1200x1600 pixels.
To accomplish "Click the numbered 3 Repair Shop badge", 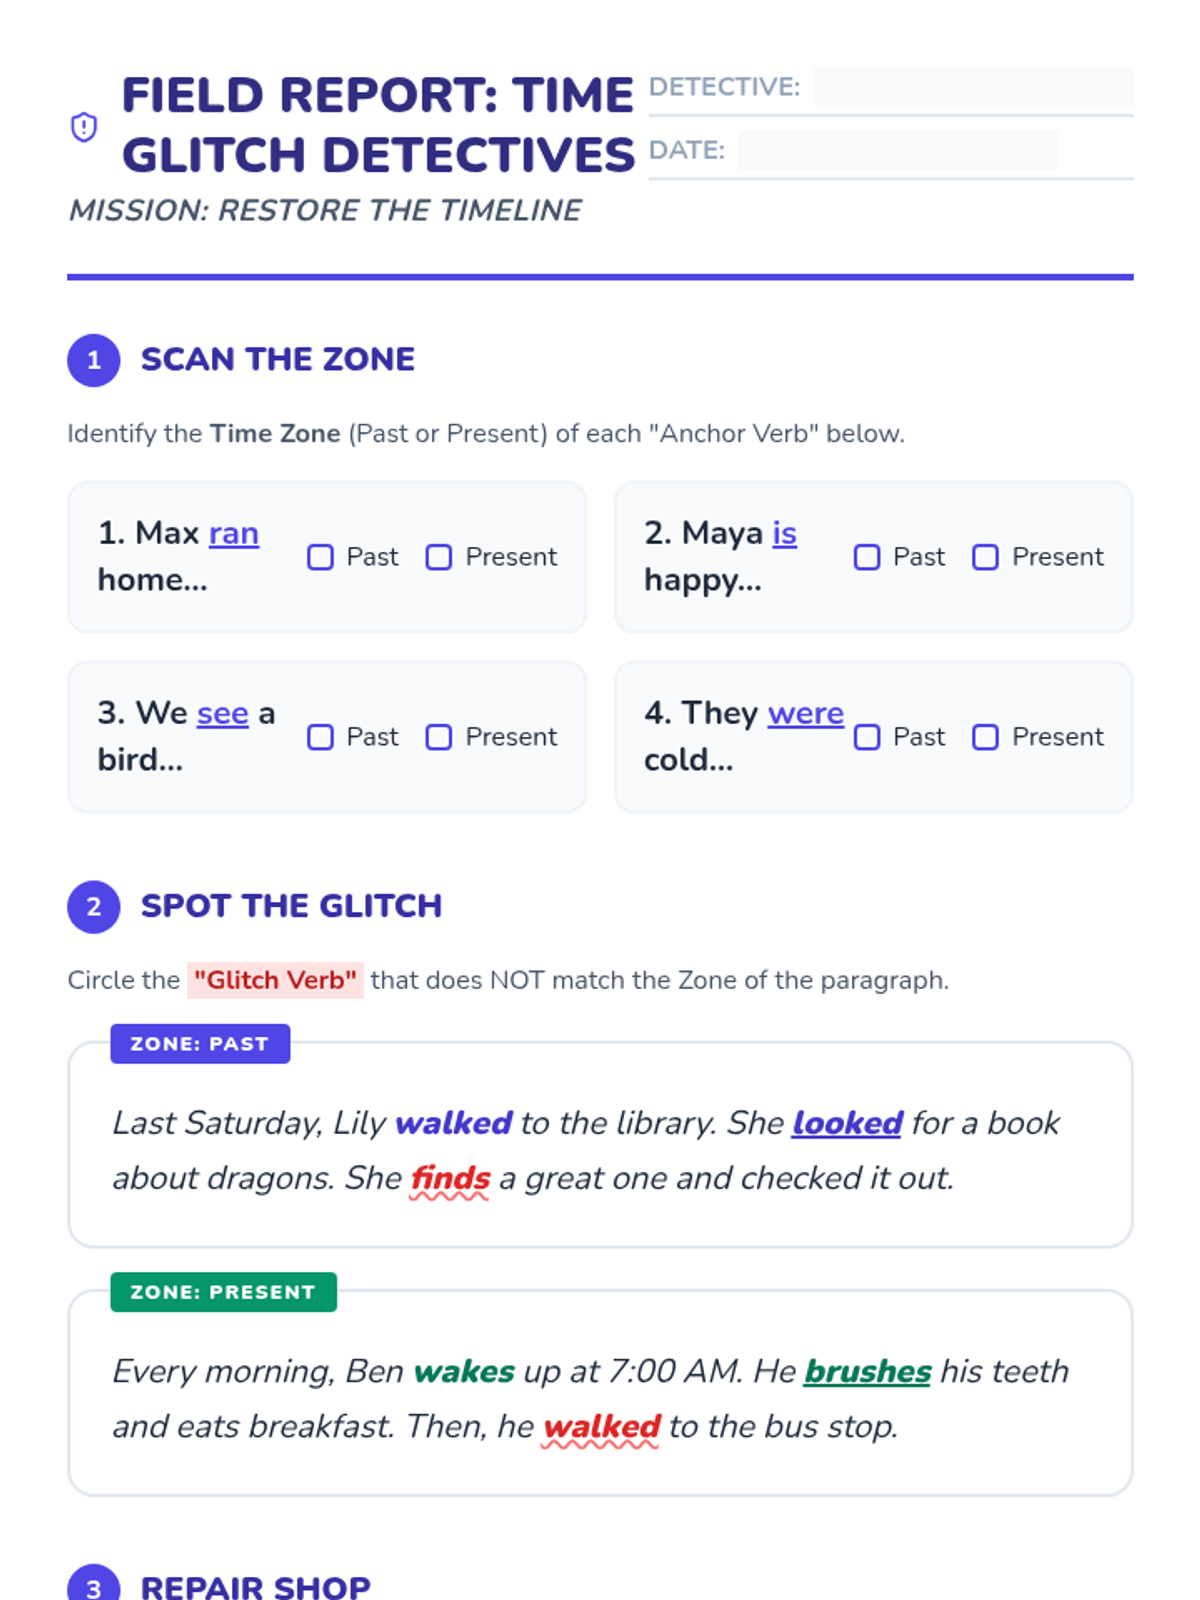I will pos(94,1586).
